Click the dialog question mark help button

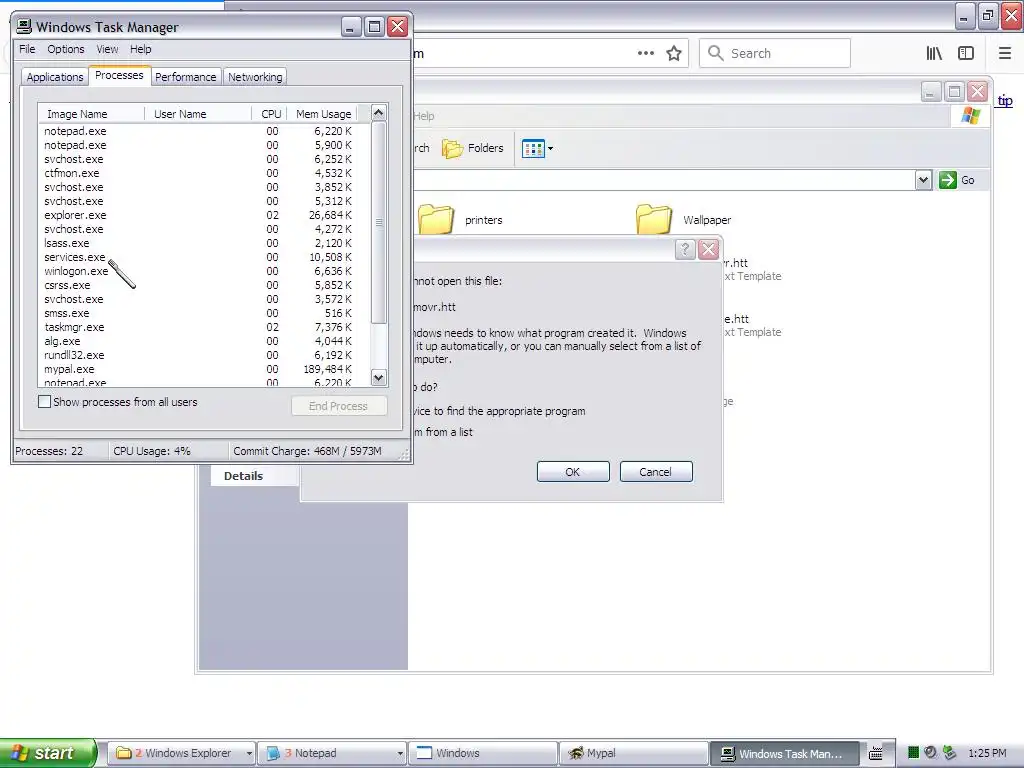point(684,249)
